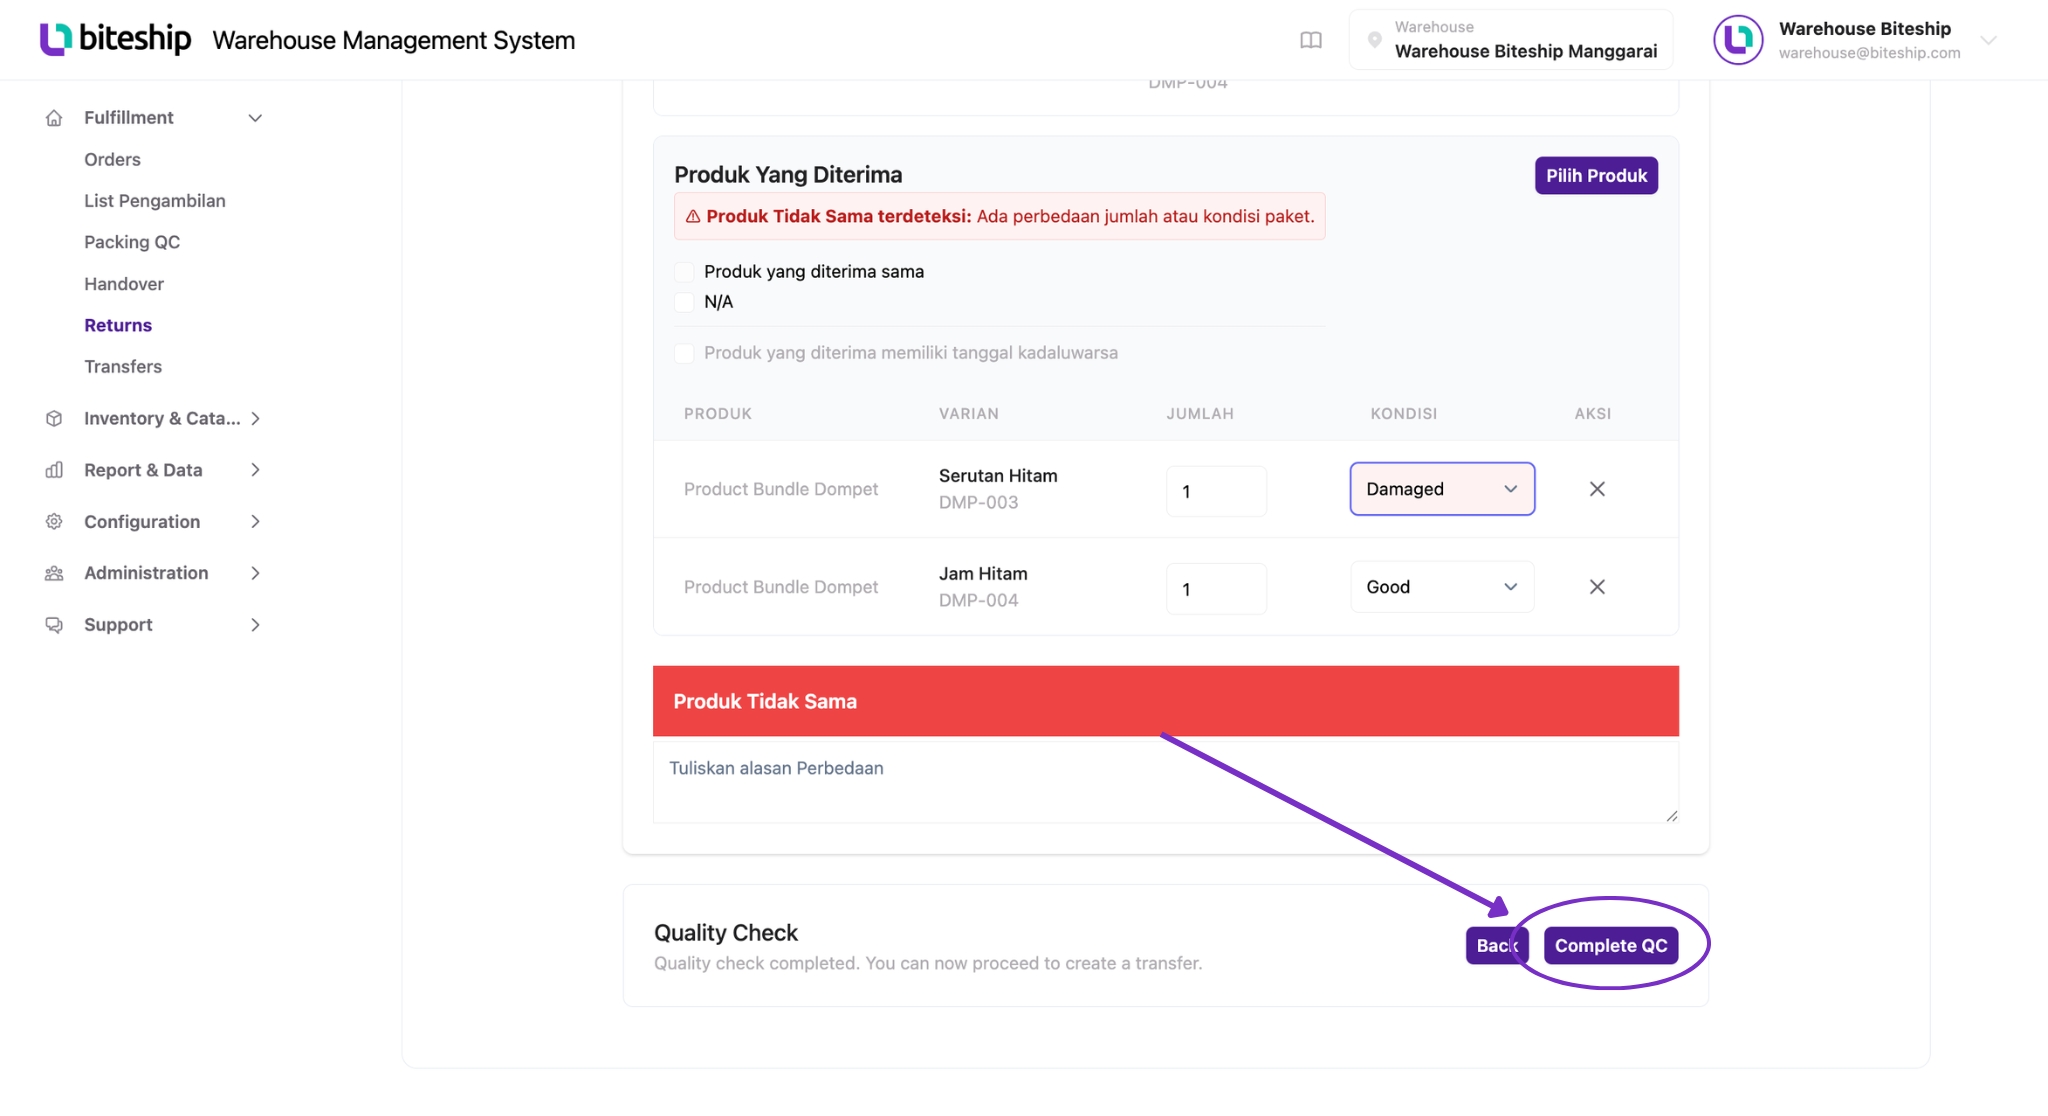This screenshot has width=2048, height=1116.
Task: Toggle the tanggal kadaluwarsa checkbox
Action: [x=684, y=353]
